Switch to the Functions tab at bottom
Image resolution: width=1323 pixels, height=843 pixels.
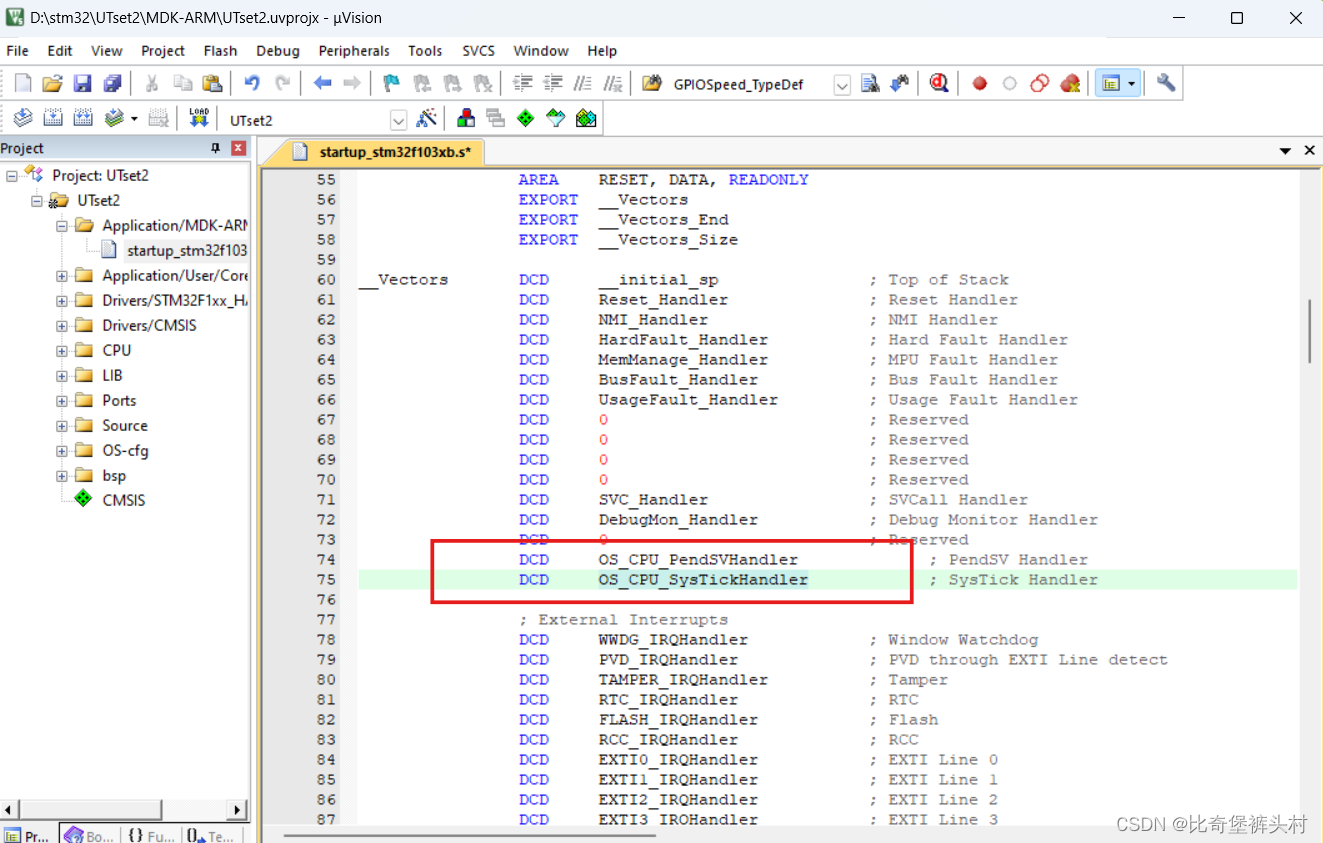(x=150, y=836)
